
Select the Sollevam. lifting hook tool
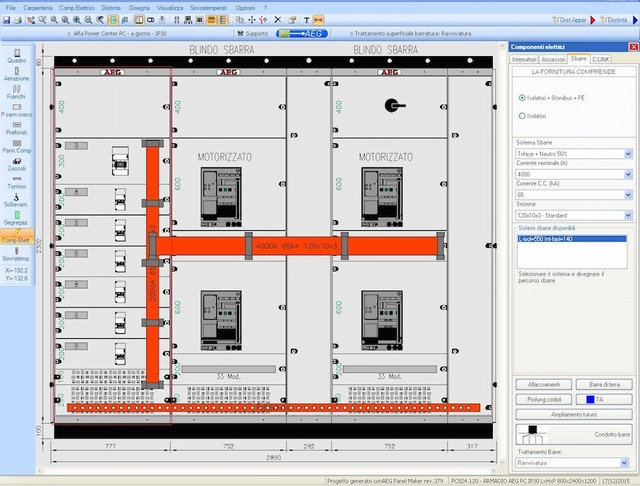click(17, 200)
